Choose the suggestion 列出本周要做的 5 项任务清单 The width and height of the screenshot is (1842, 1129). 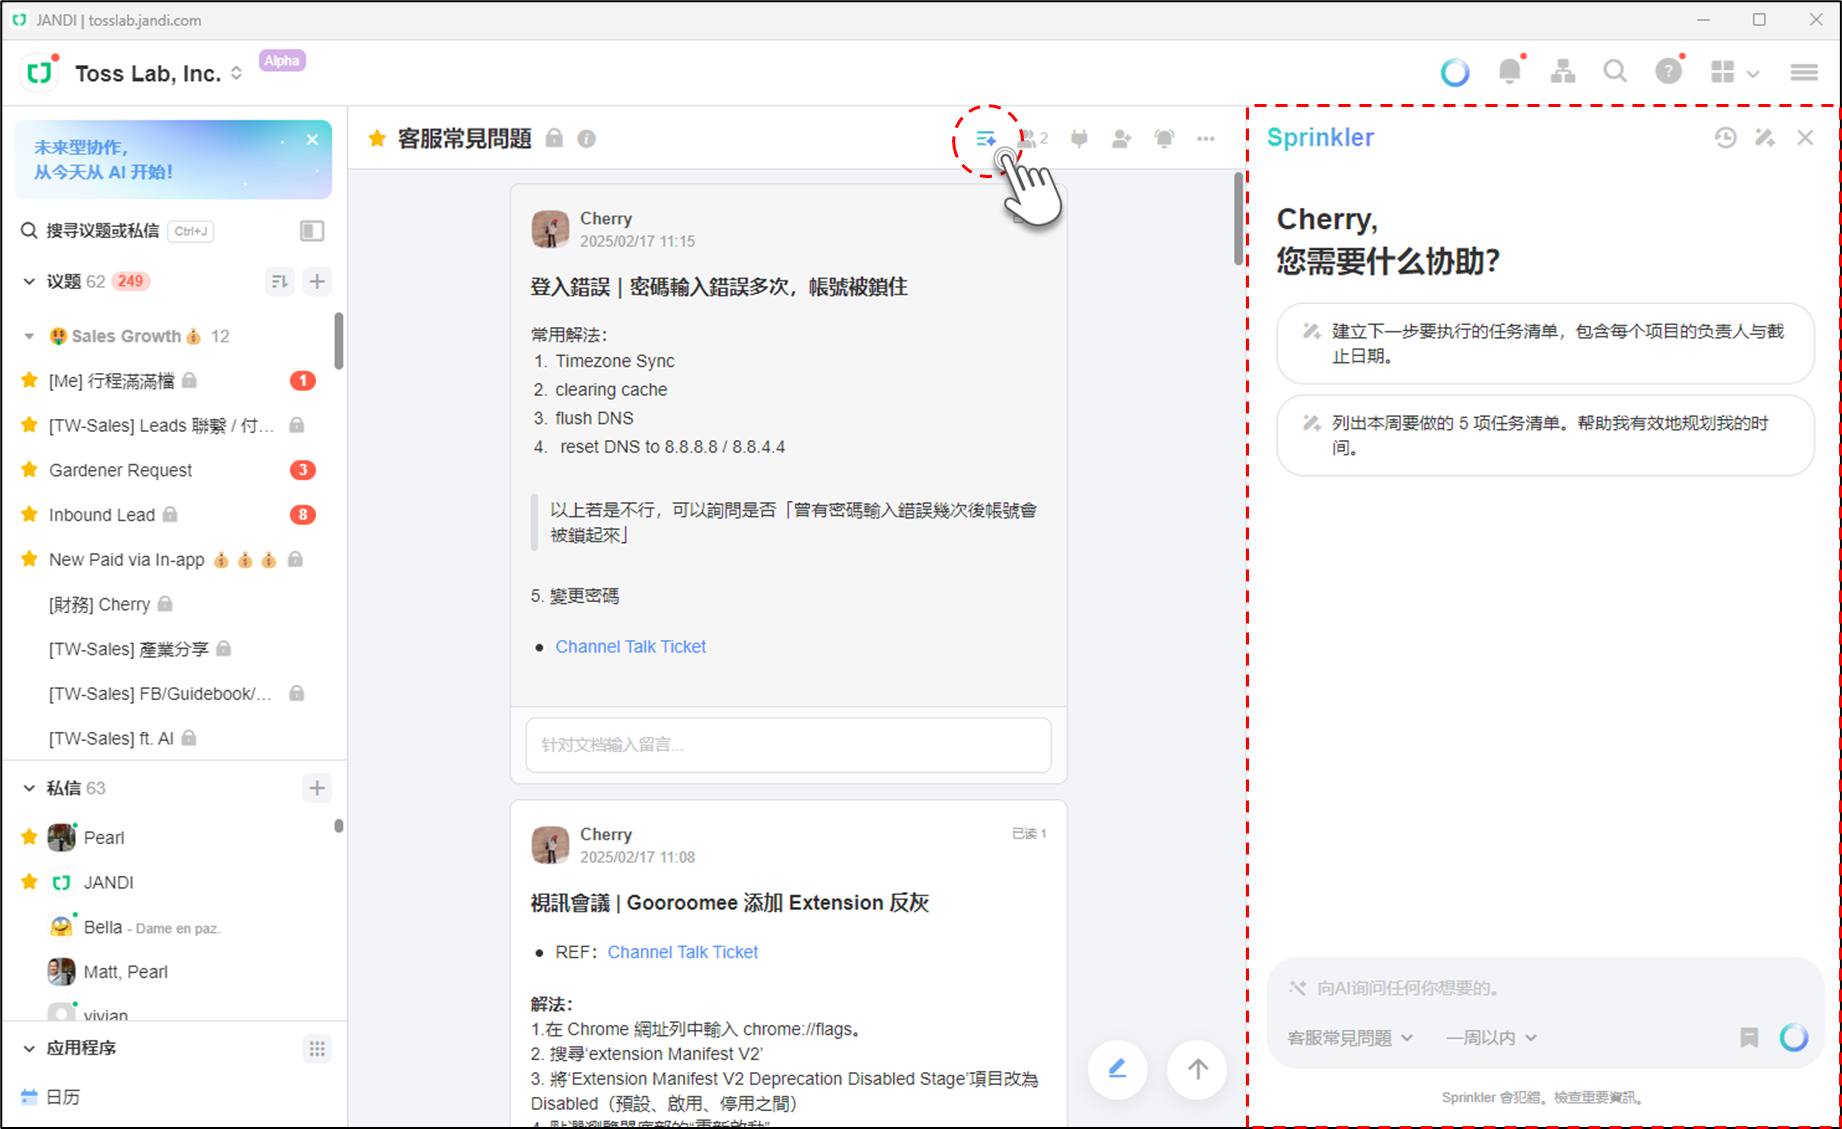pyautogui.click(x=1545, y=436)
